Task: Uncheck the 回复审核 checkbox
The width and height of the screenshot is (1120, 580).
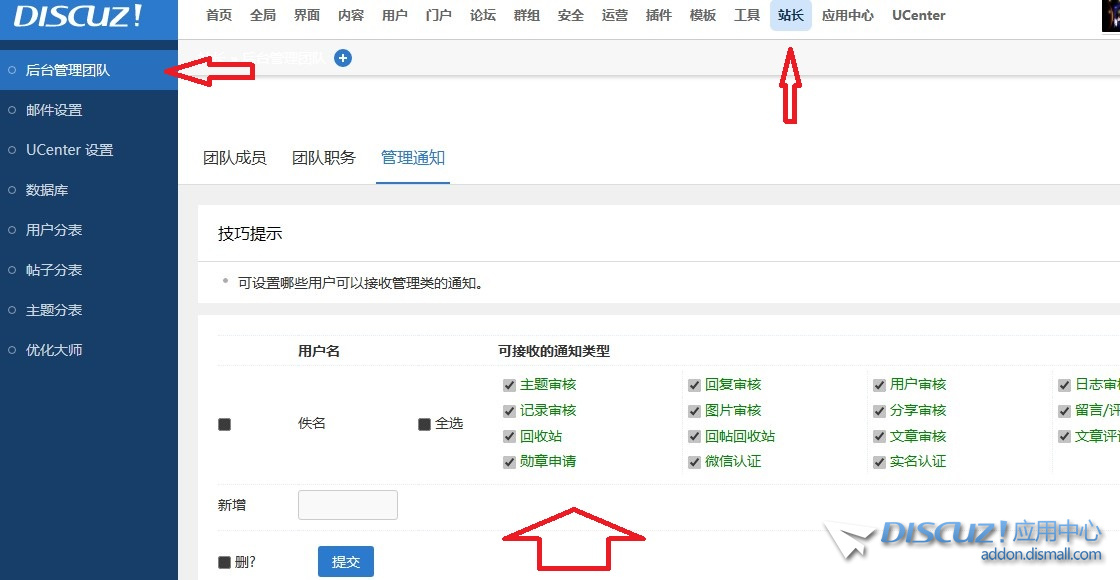Action: [695, 385]
